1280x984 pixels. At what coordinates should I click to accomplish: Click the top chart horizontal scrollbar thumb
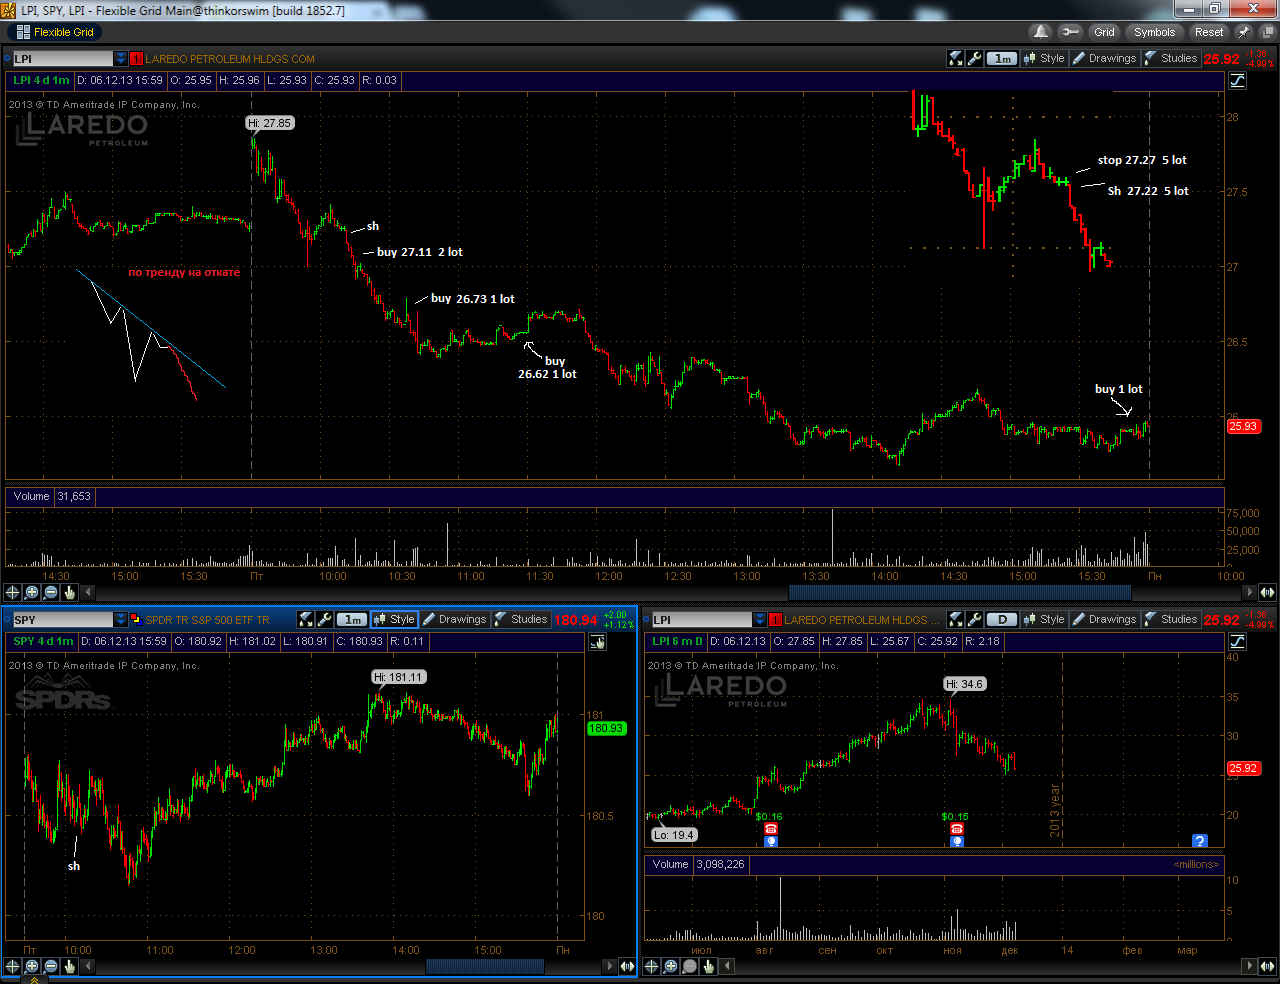(x=960, y=592)
